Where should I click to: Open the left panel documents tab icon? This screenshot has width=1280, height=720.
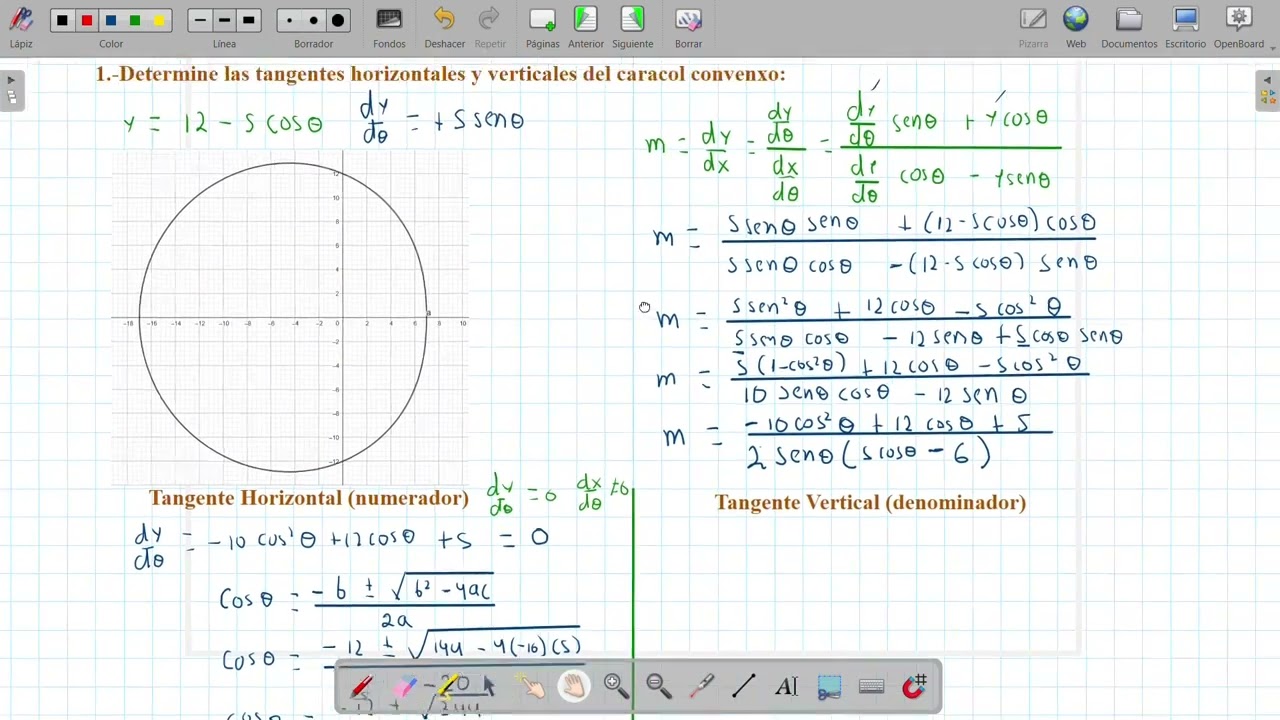click(11, 97)
